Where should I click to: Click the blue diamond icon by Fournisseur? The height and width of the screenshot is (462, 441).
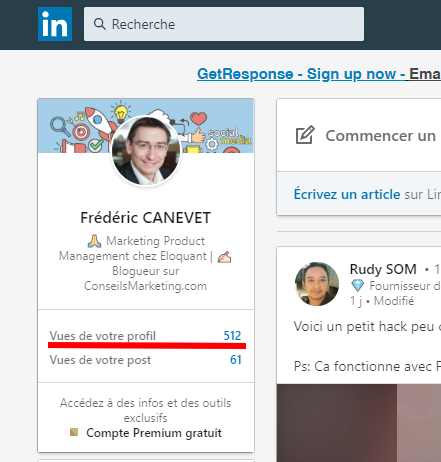coord(357,285)
